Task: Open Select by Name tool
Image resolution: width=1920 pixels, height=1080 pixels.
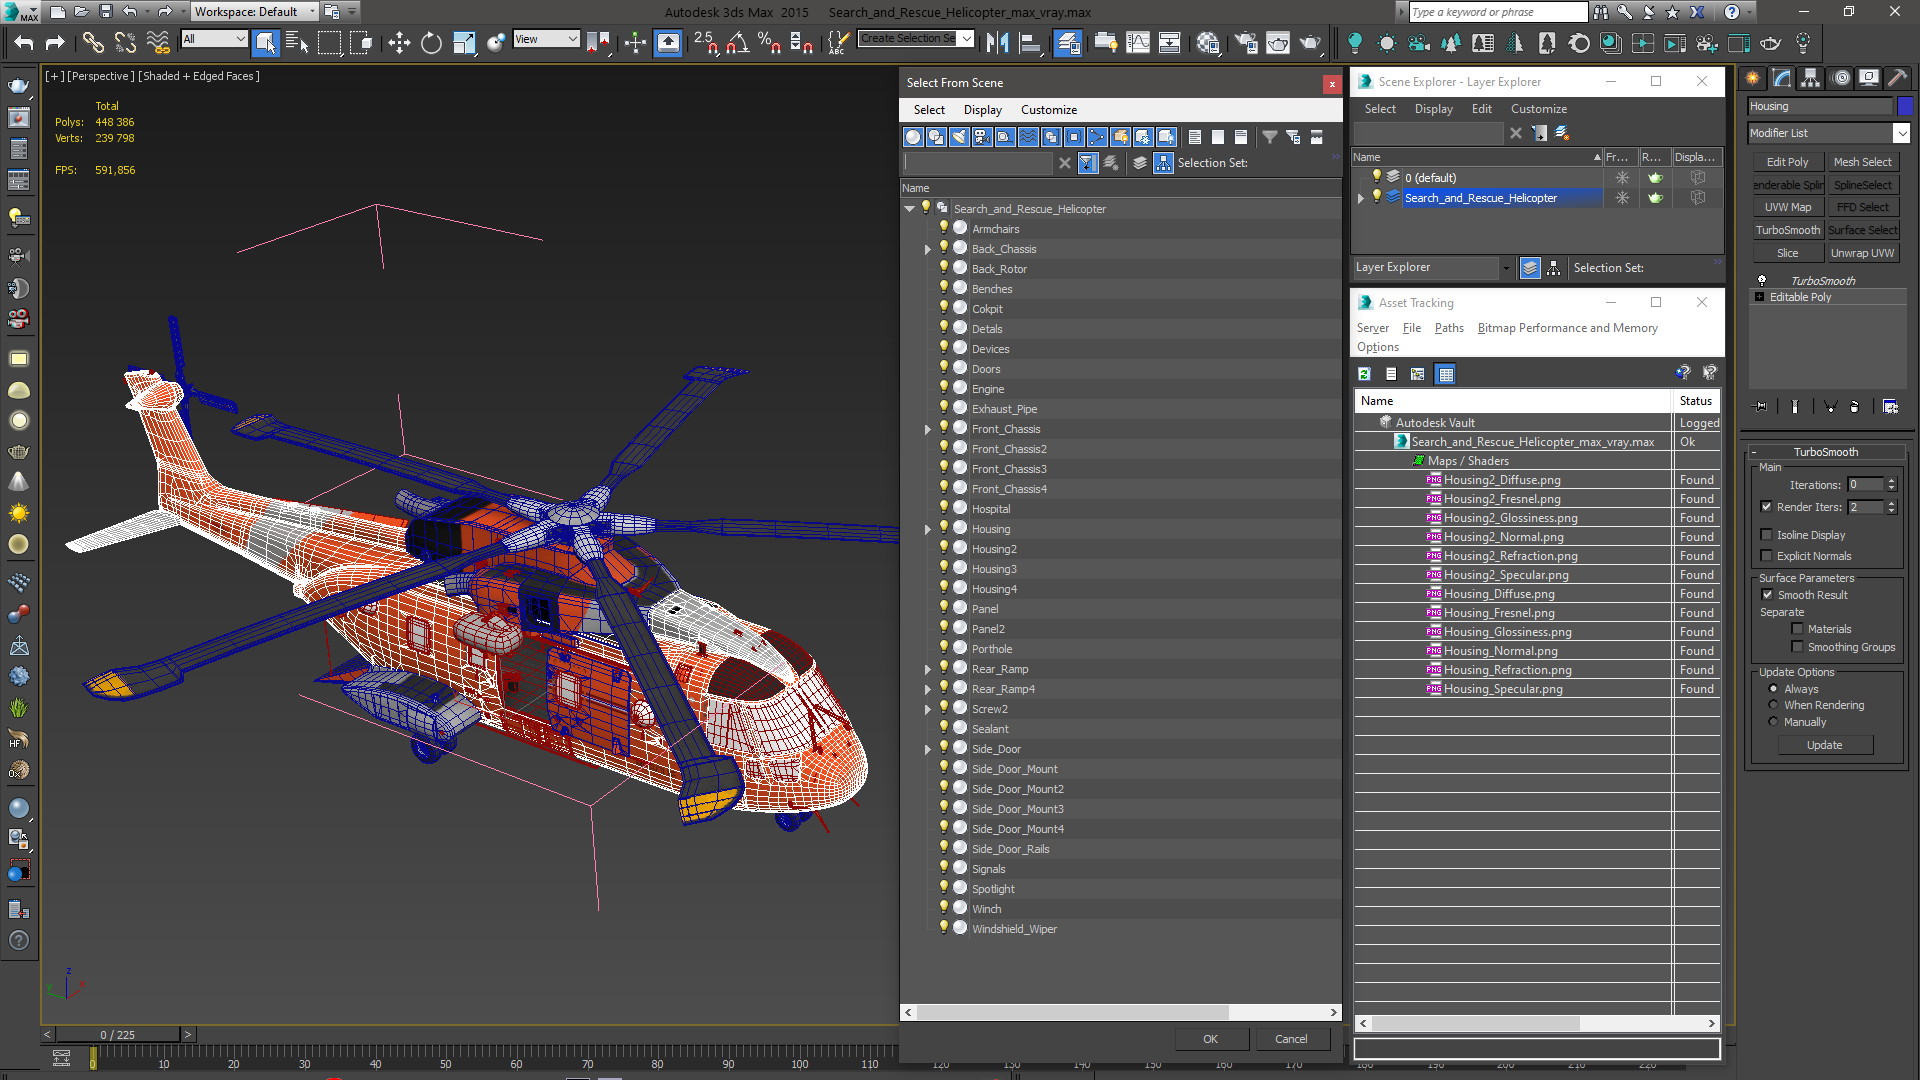Action: click(x=297, y=43)
